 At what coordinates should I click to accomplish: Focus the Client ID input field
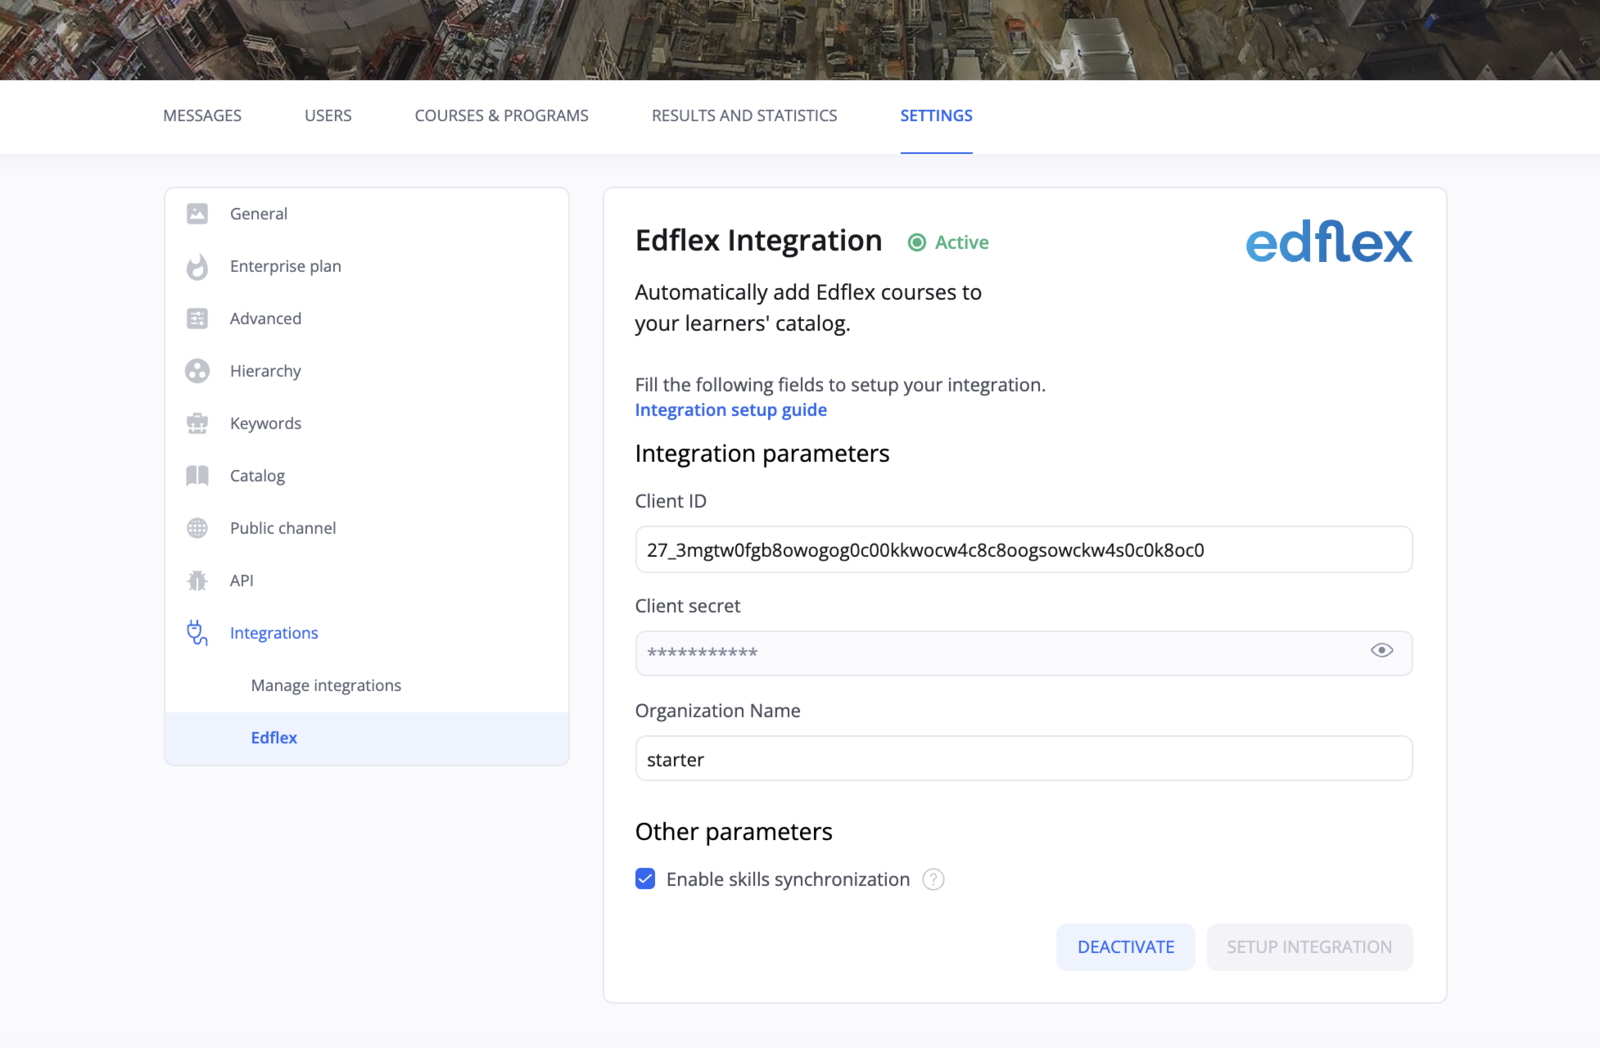1024,549
